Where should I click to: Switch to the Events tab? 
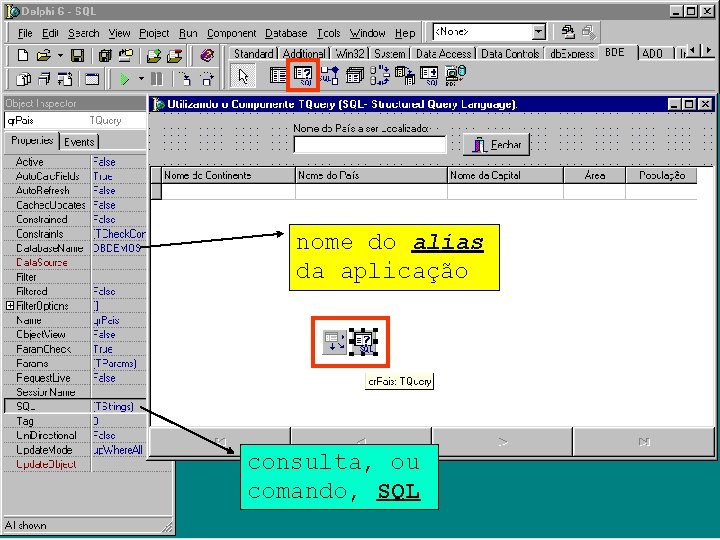[x=79, y=142]
